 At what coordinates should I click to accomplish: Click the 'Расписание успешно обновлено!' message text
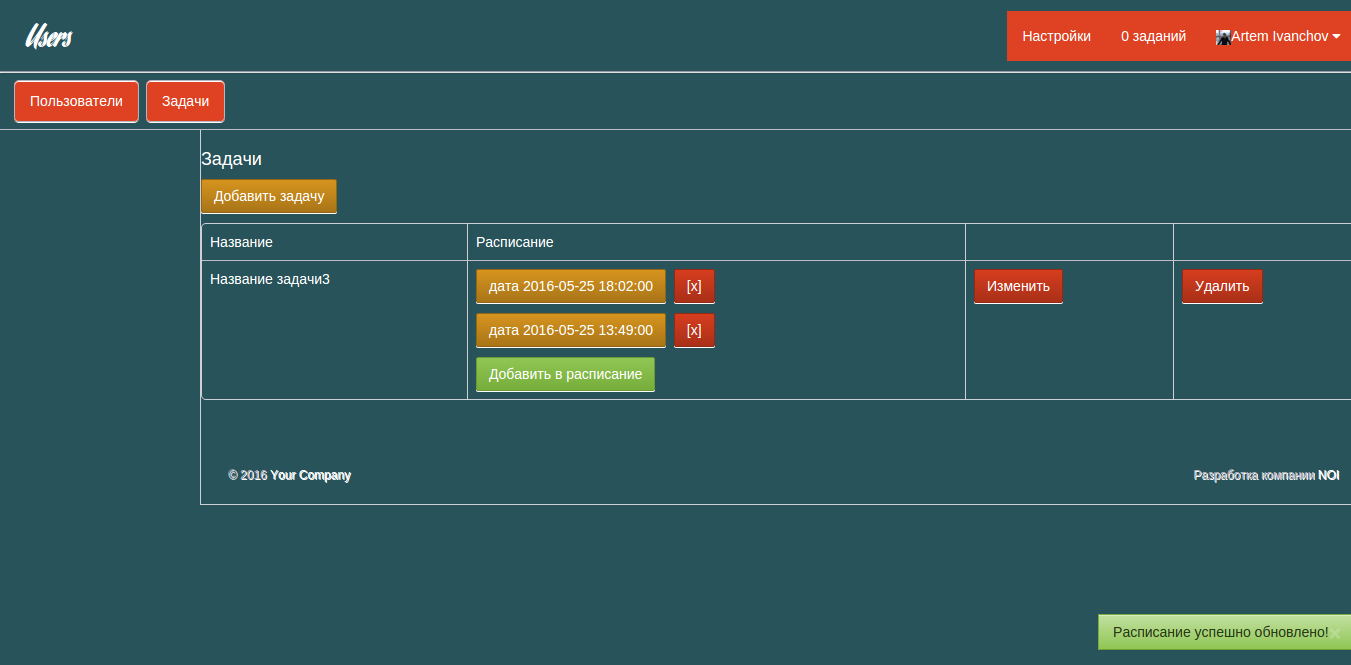(1220, 632)
